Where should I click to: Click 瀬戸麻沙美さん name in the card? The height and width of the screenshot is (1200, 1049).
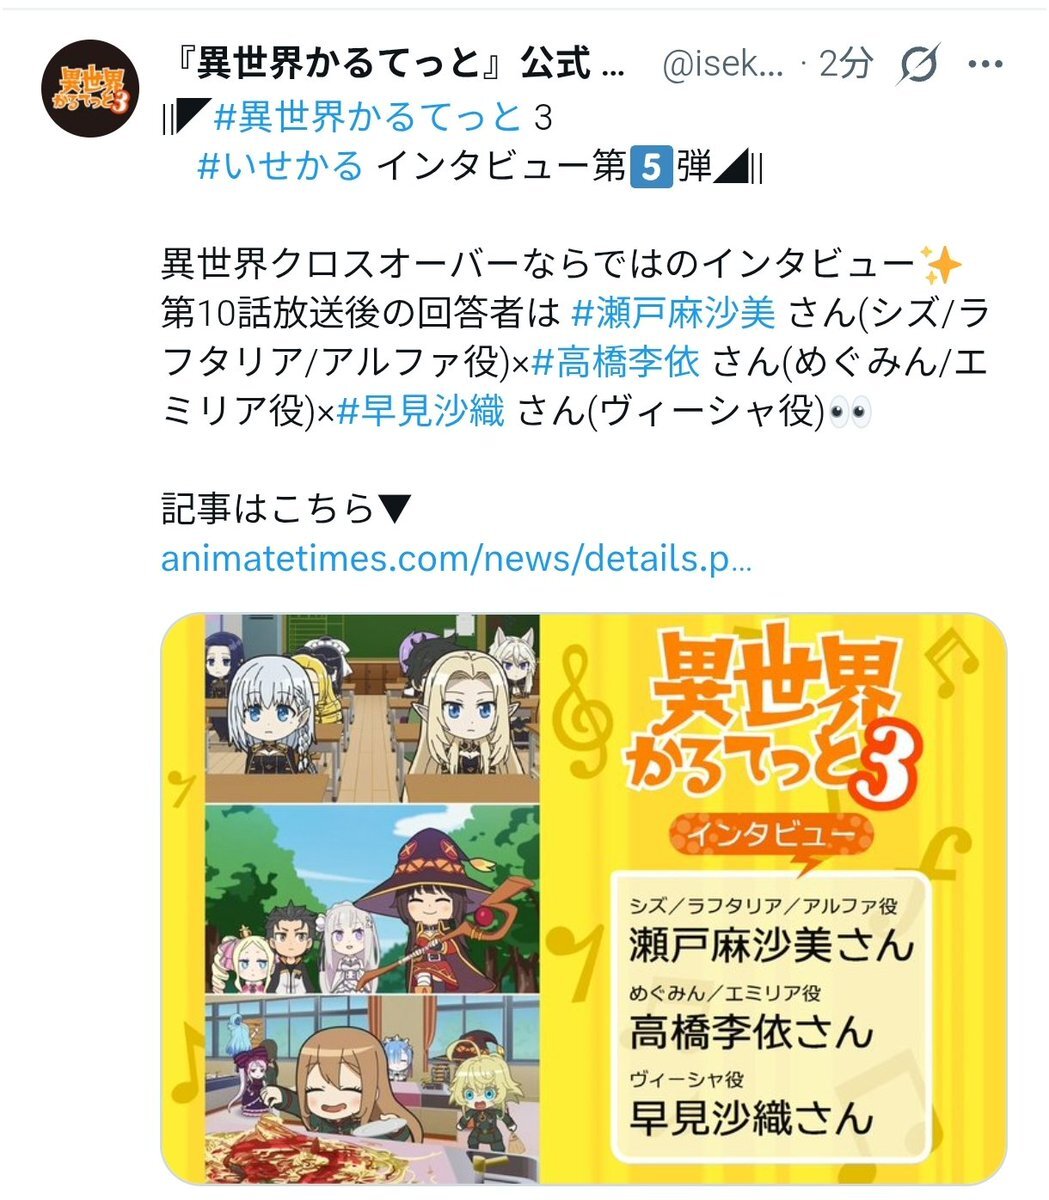[772, 946]
